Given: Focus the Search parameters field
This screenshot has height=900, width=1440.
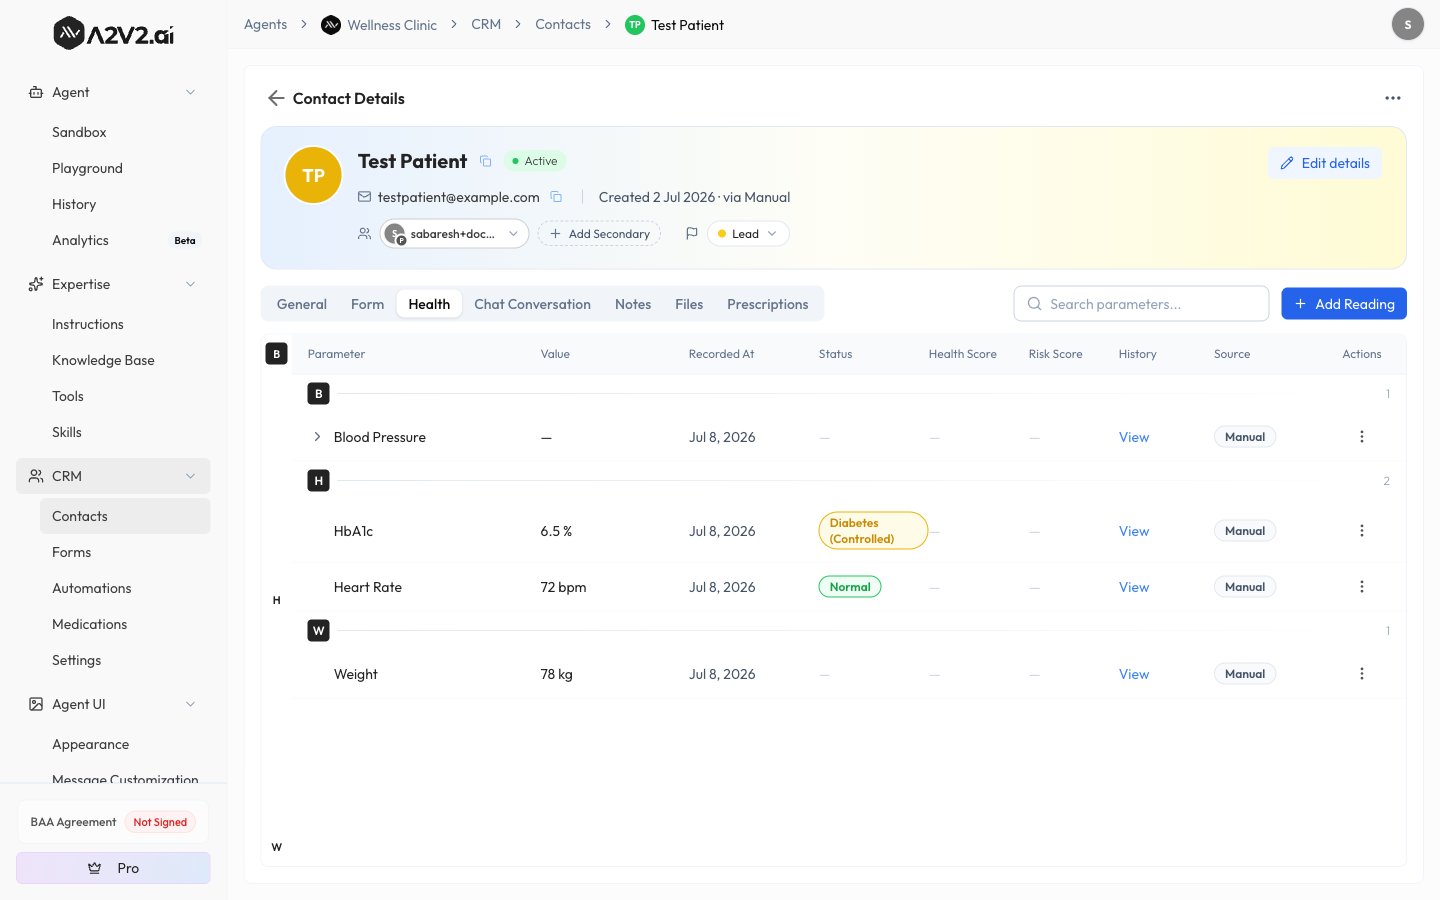Looking at the screenshot, I should pyautogui.click(x=1141, y=304).
